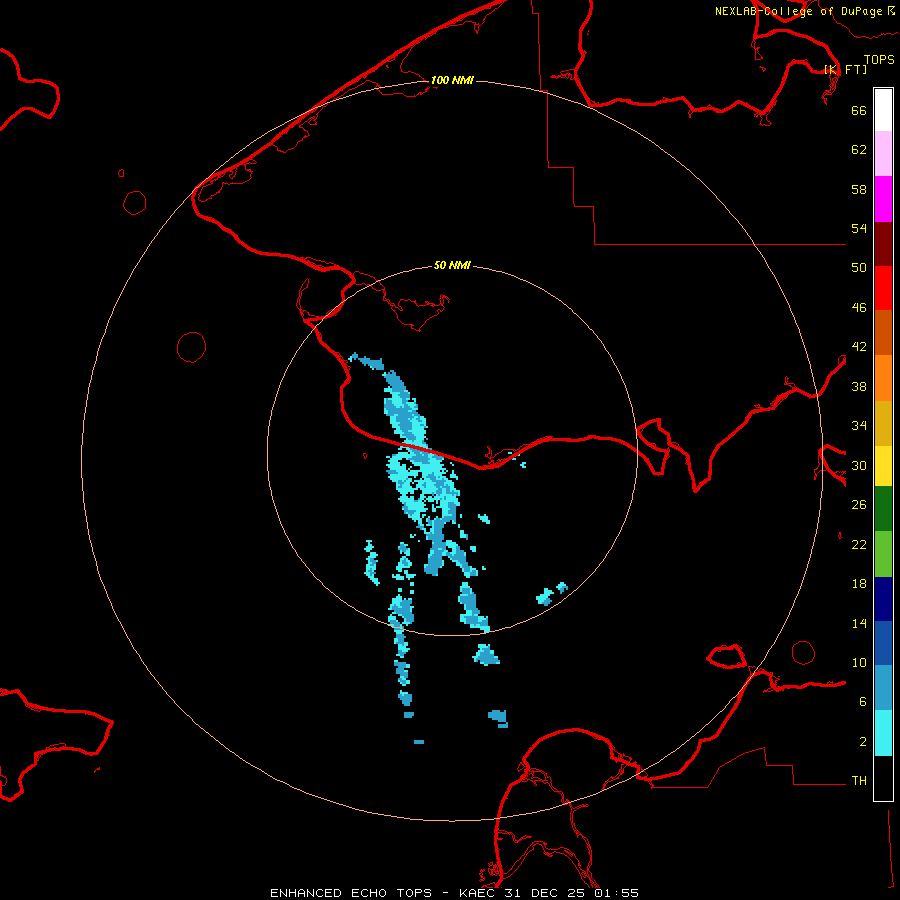This screenshot has width=900, height=900.
Task: Click the TH threshold legend label
Action: click(x=859, y=781)
